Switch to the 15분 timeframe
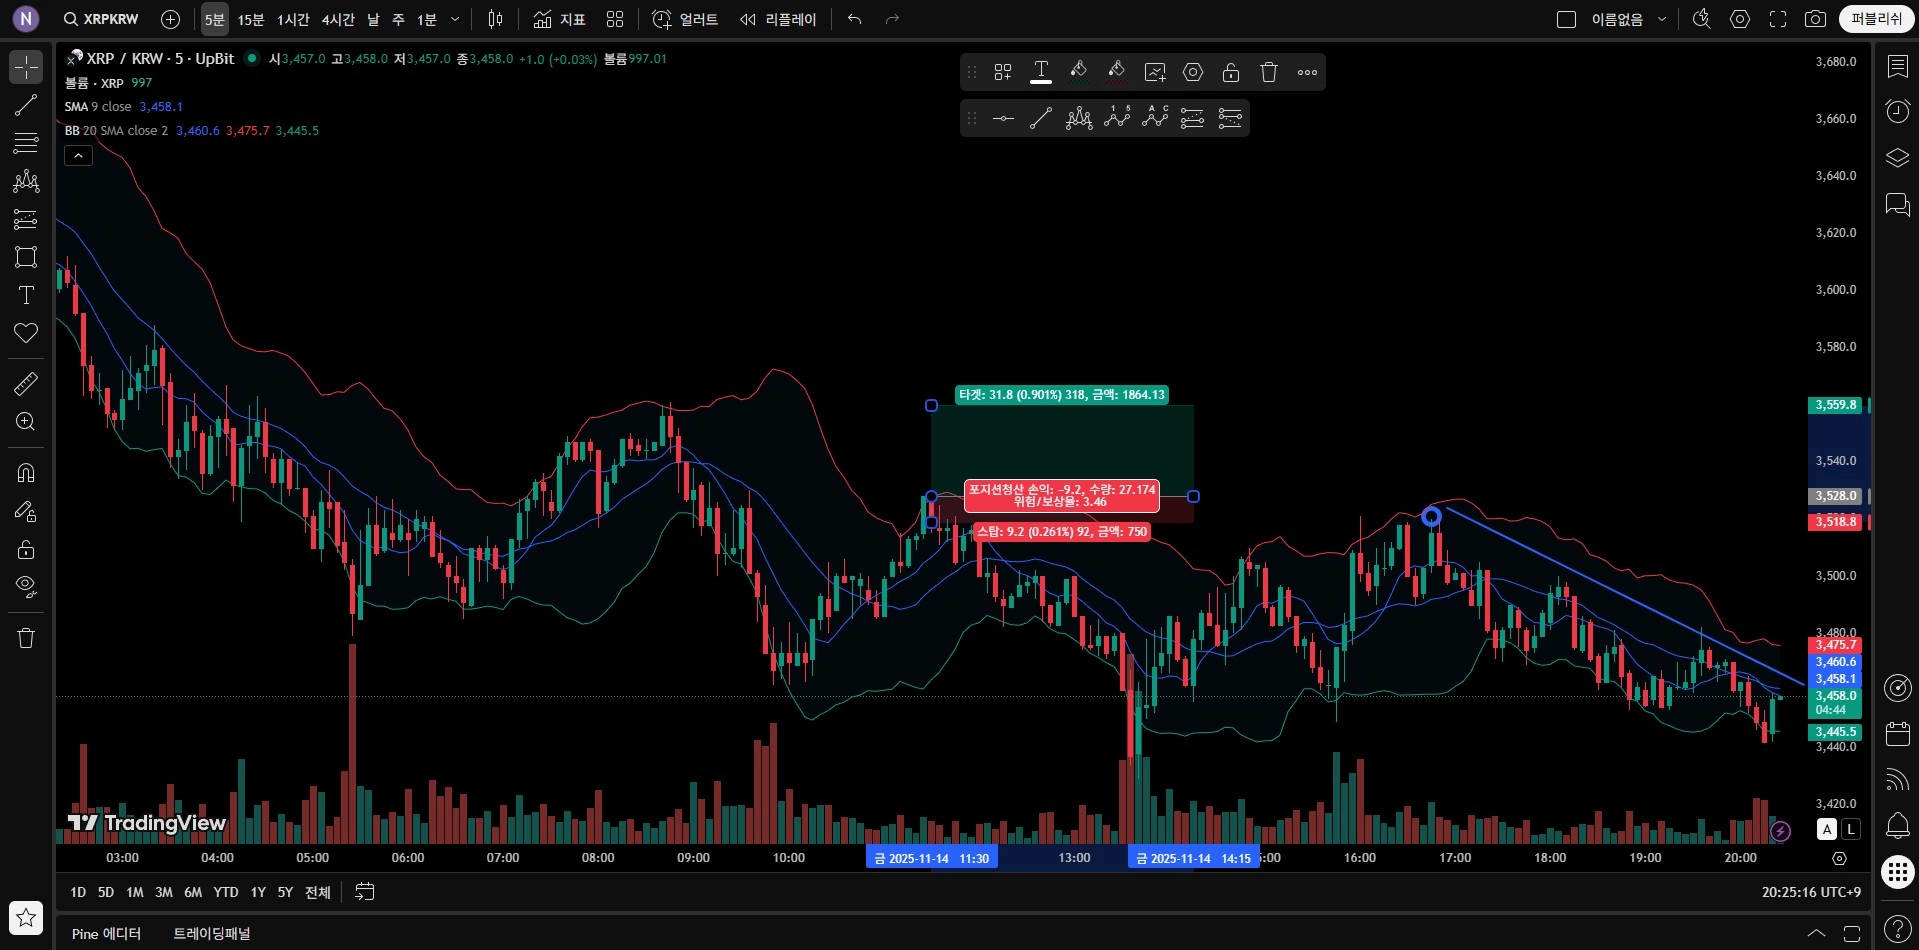 (x=251, y=19)
